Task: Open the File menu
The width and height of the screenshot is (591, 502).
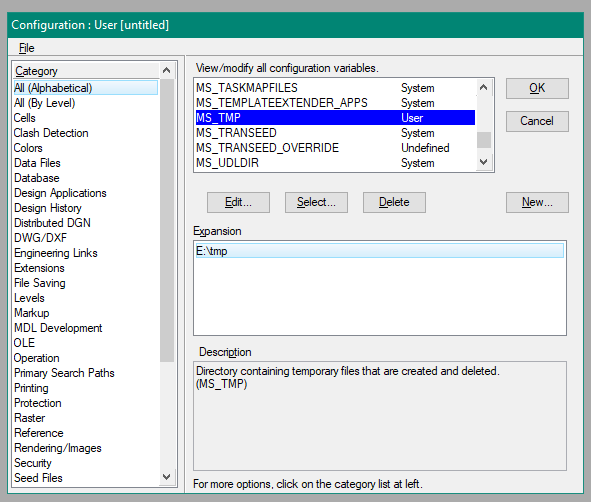Action: pyautogui.click(x=26, y=48)
